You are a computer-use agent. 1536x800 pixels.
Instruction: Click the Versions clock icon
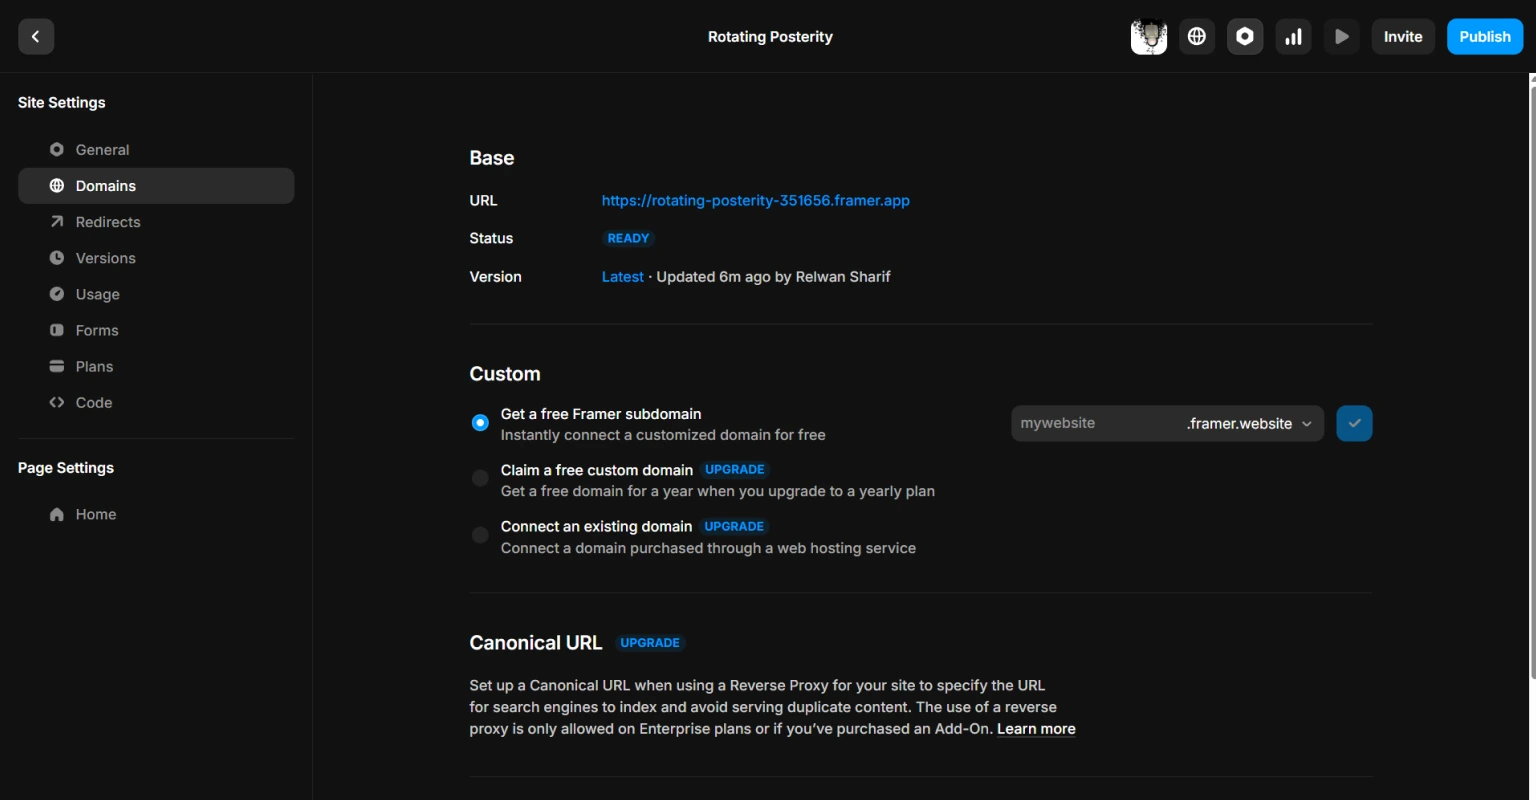57,258
